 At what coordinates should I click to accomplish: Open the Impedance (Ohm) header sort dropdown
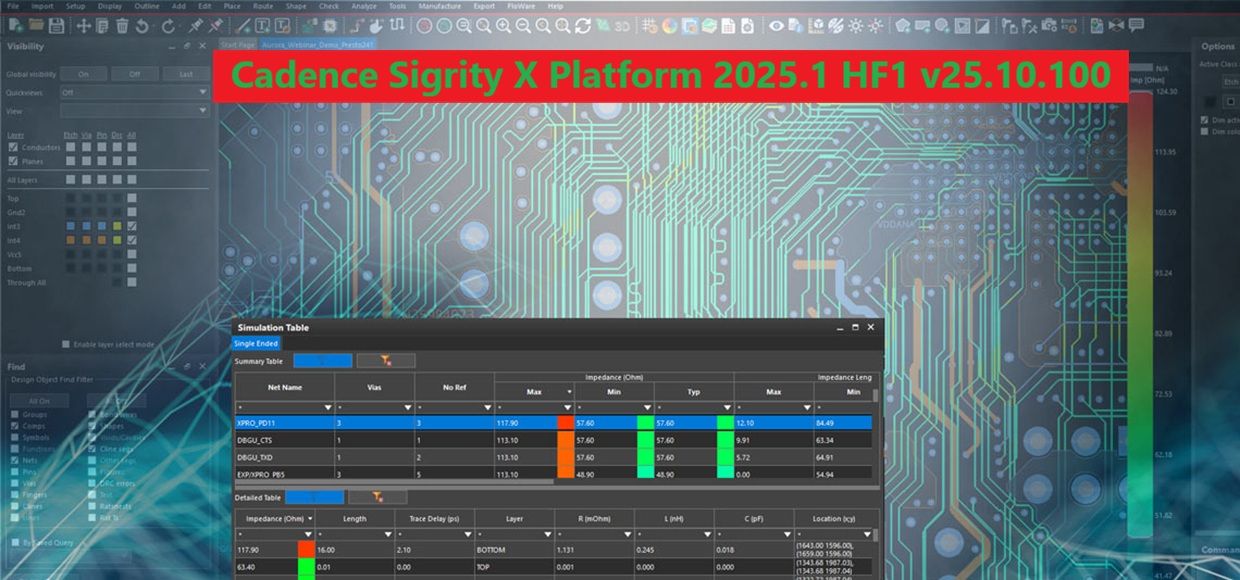pos(309,518)
